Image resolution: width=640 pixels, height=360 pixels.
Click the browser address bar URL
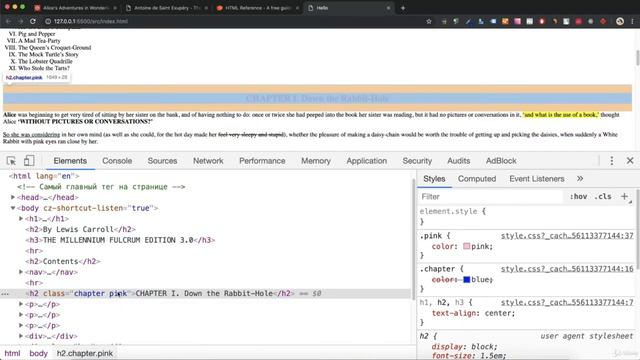91,21
